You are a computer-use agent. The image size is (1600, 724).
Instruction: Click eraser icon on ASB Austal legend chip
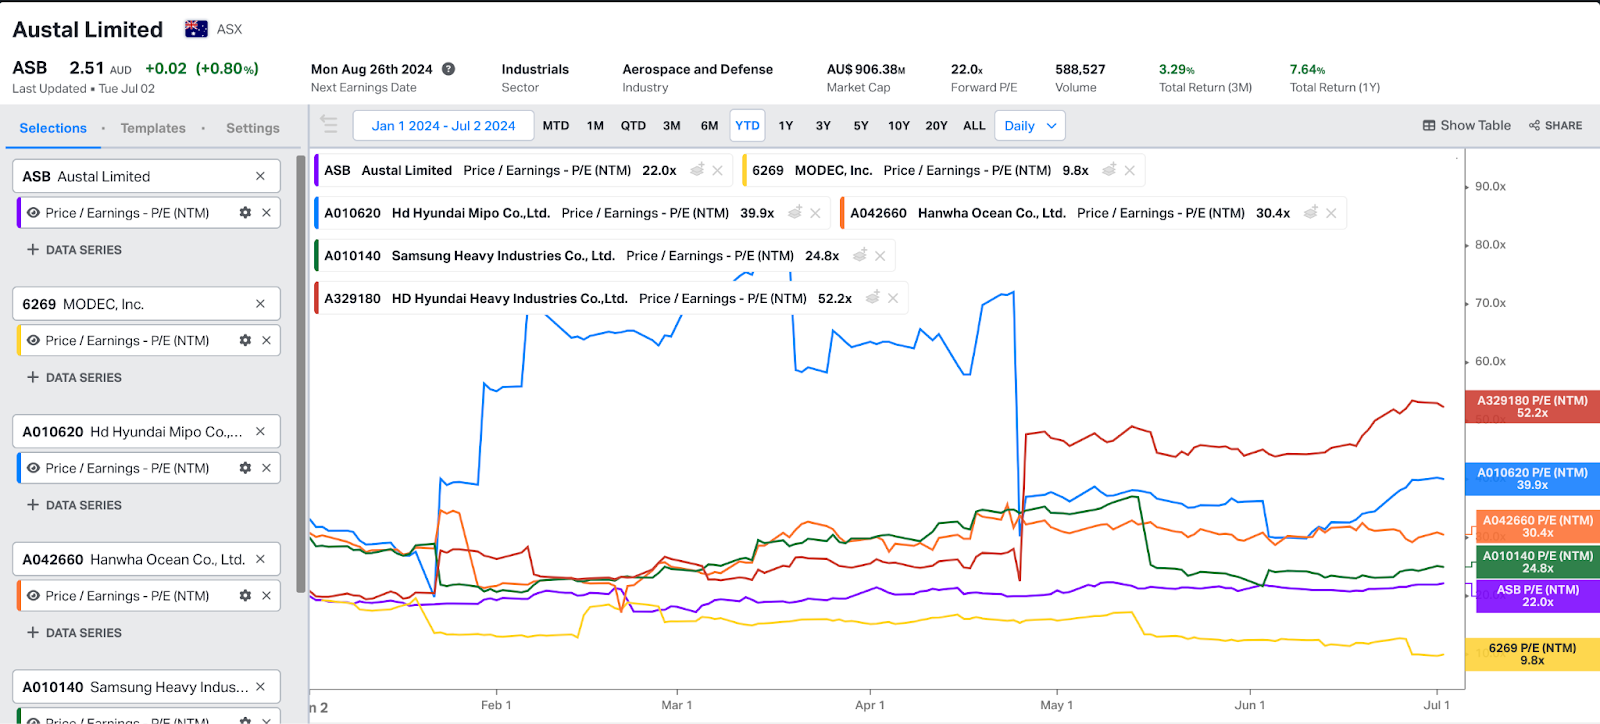[x=698, y=170]
